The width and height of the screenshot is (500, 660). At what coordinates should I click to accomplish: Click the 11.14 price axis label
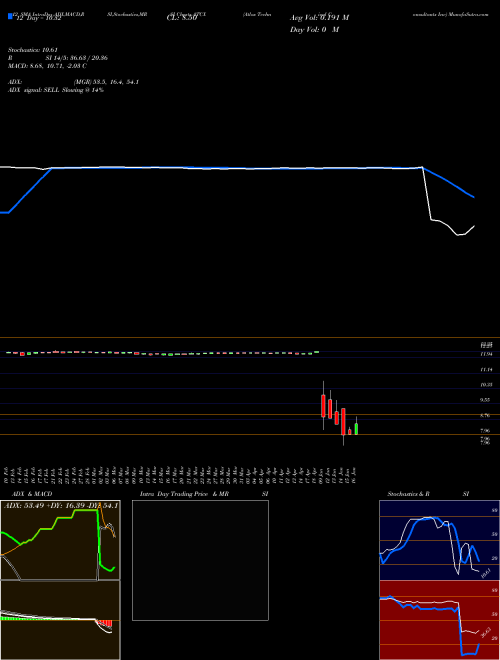pos(487,370)
